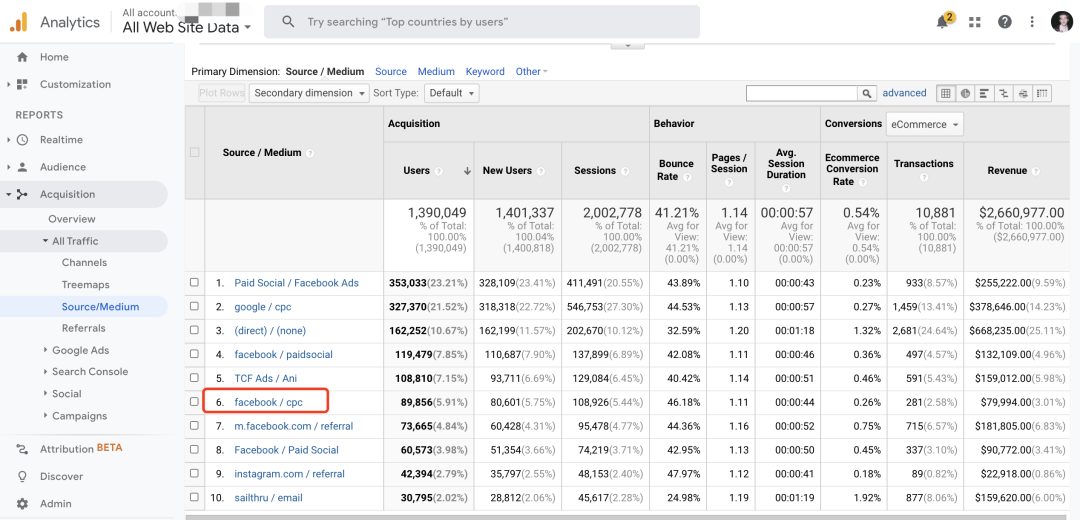Check the (direct) / (none) row checkbox

(x=194, y=331)
